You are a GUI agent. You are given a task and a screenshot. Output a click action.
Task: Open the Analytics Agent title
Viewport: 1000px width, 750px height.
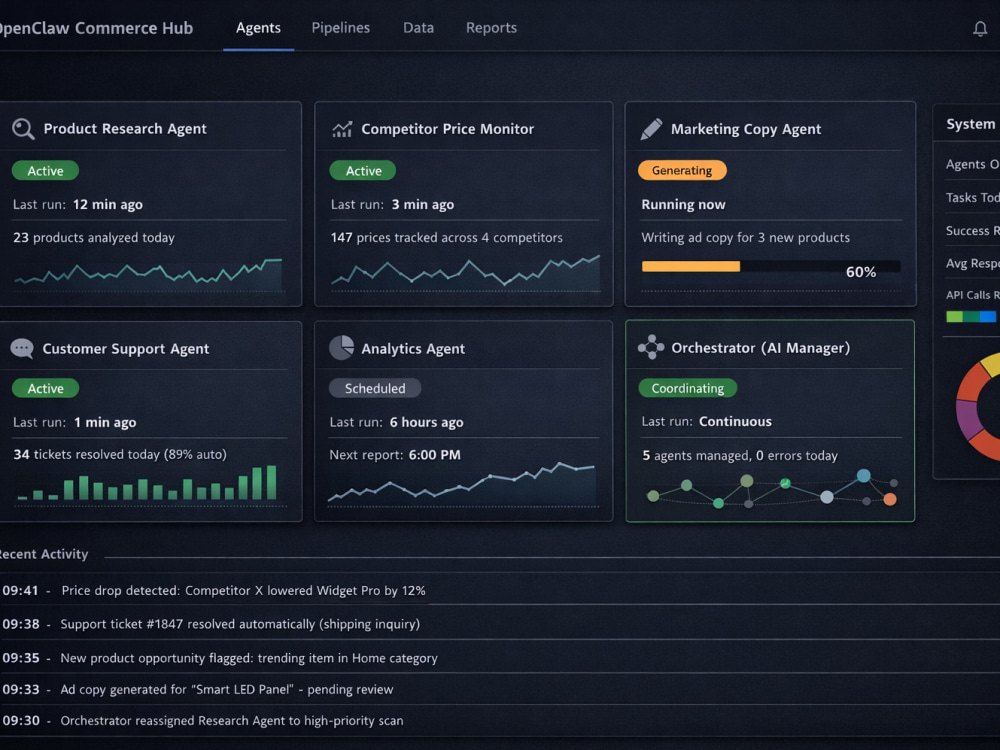point(413,349)
